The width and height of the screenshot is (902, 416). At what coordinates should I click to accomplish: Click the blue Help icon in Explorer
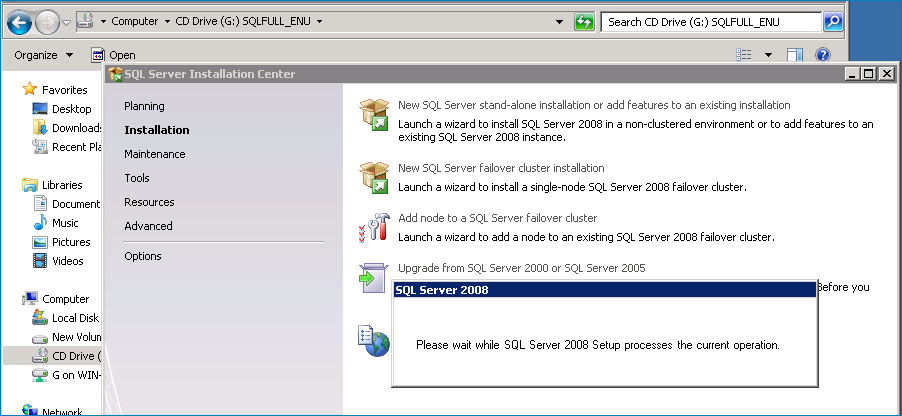(823, 55)
